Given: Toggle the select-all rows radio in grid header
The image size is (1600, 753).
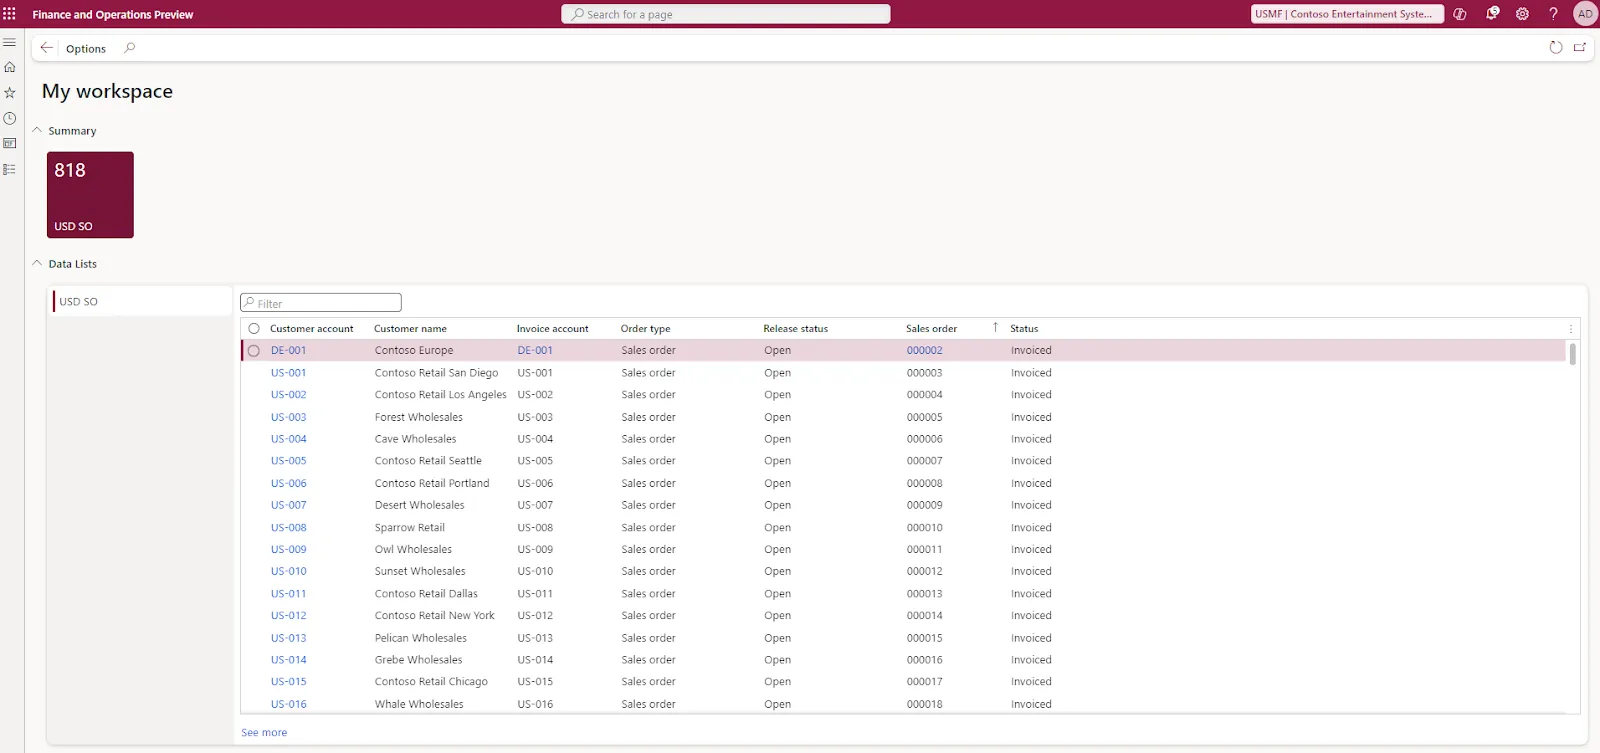Looking at the screenshot, I should pos(254,329).
